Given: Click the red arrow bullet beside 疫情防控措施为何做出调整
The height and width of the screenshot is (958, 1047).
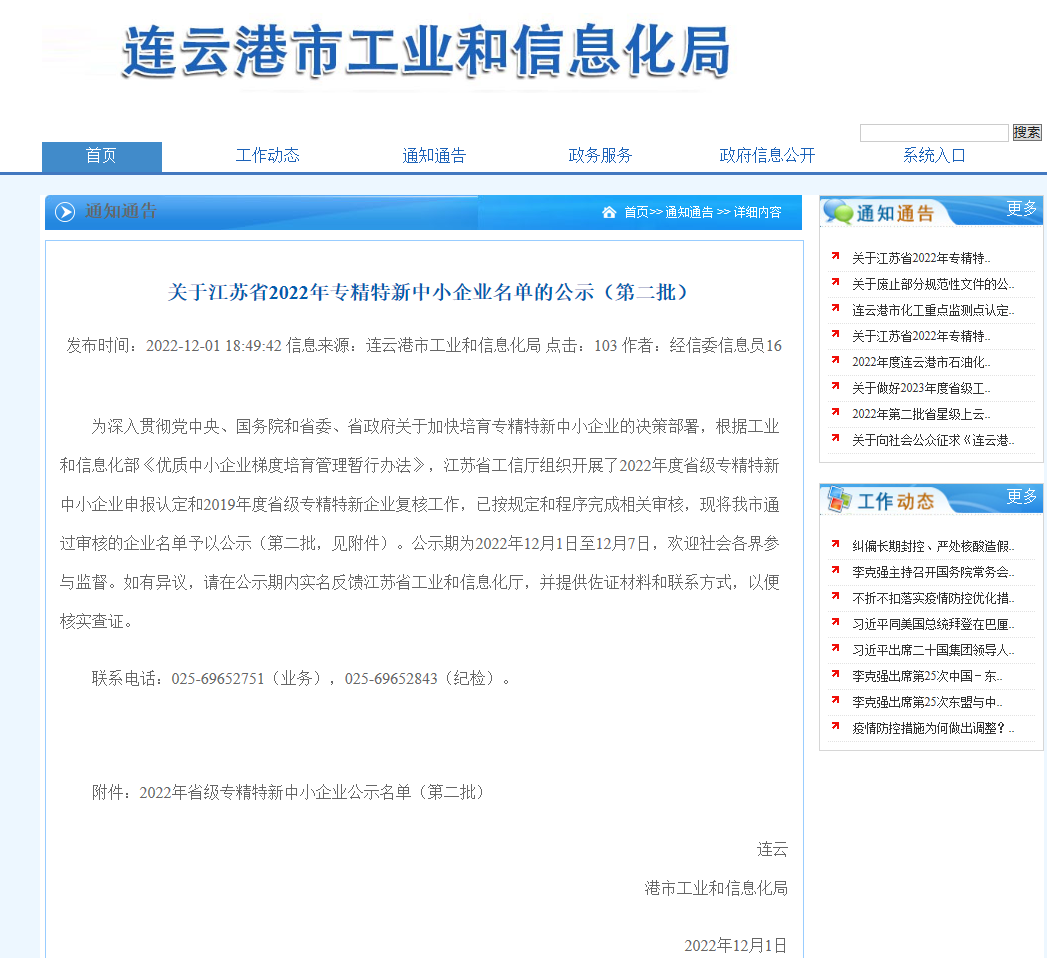Looking at the screenshot, I should point(835,726).
